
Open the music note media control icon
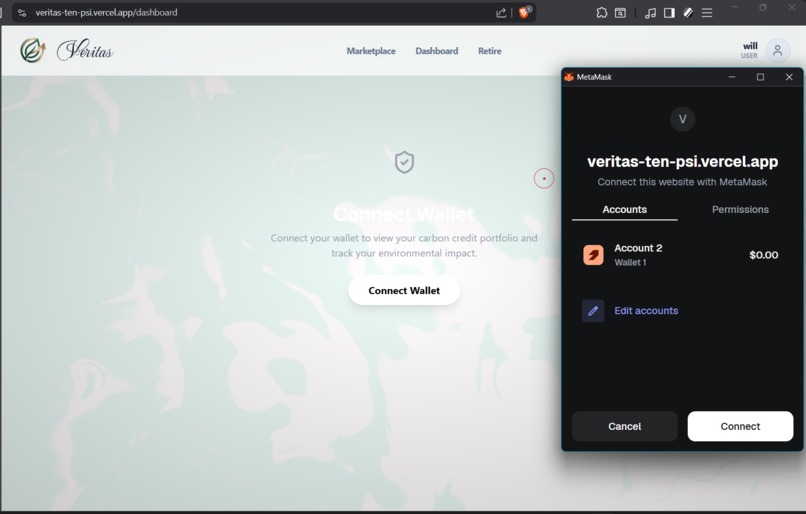pyautogui.click(x=650, y=13)
